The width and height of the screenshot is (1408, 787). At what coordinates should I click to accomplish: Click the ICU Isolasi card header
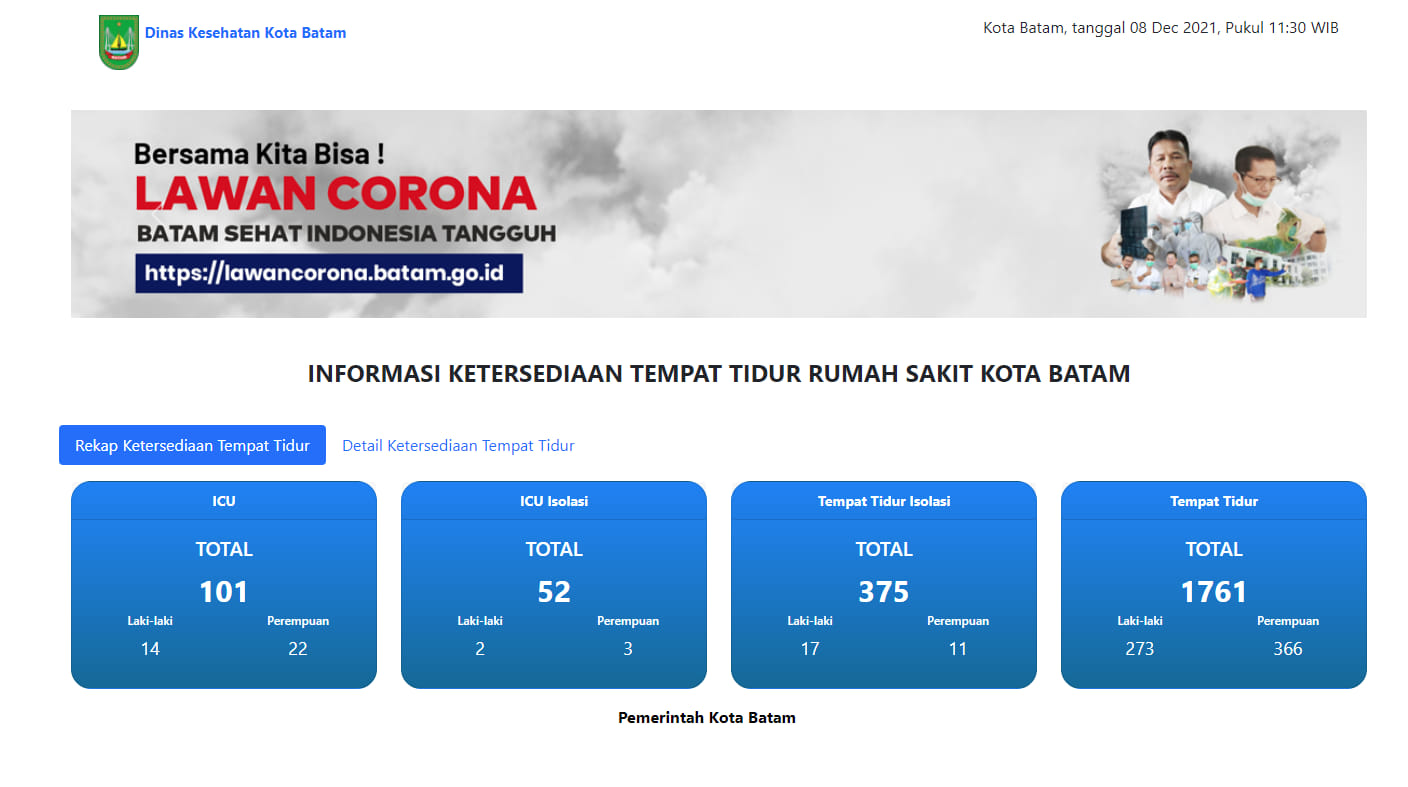point(554,501)
